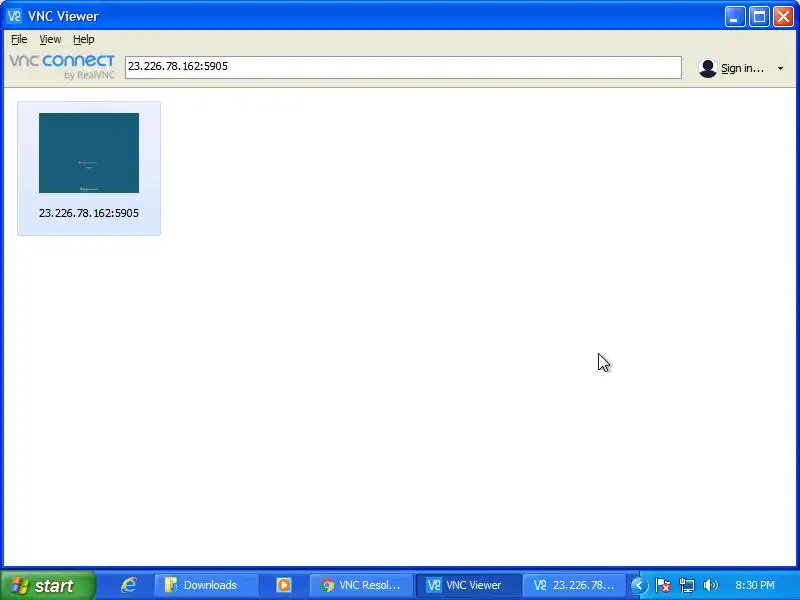
Task: Maximize the VNC Viewer window
Action: 759,17
